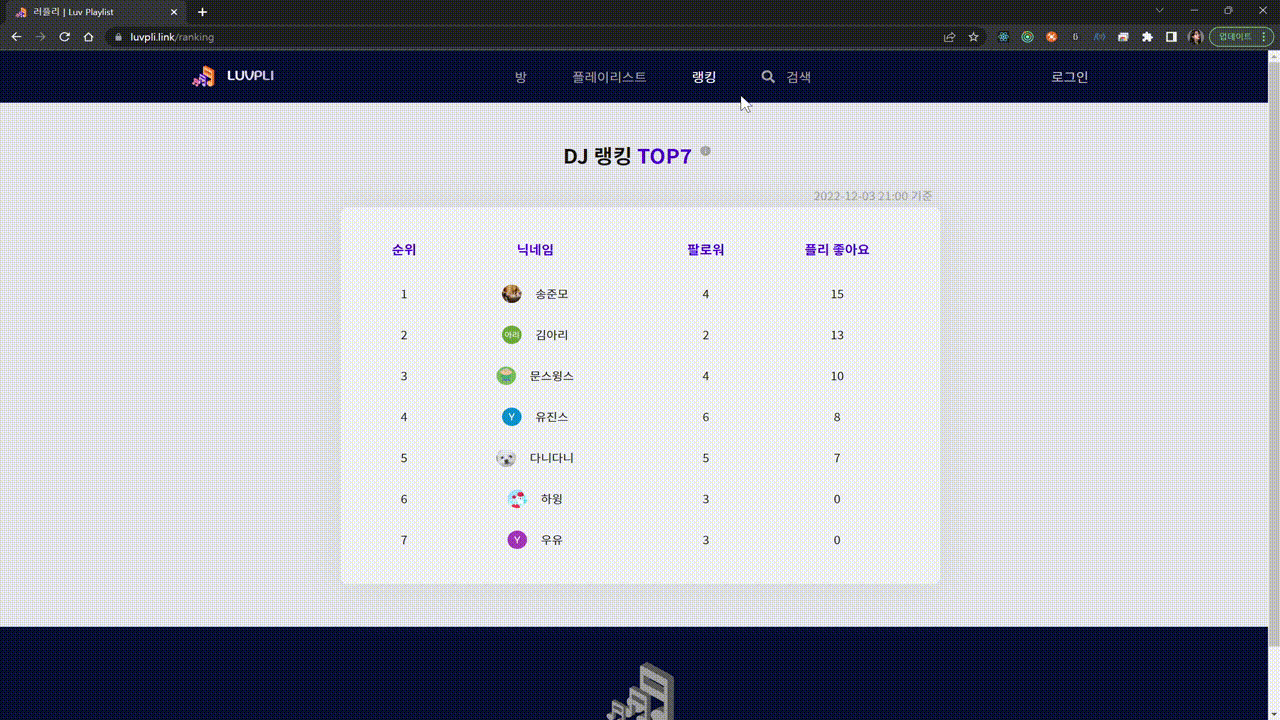Viewport: 1280px width, 720px height.
Task: Open the 플레이리스트 menu item
Action: point(609,77)
